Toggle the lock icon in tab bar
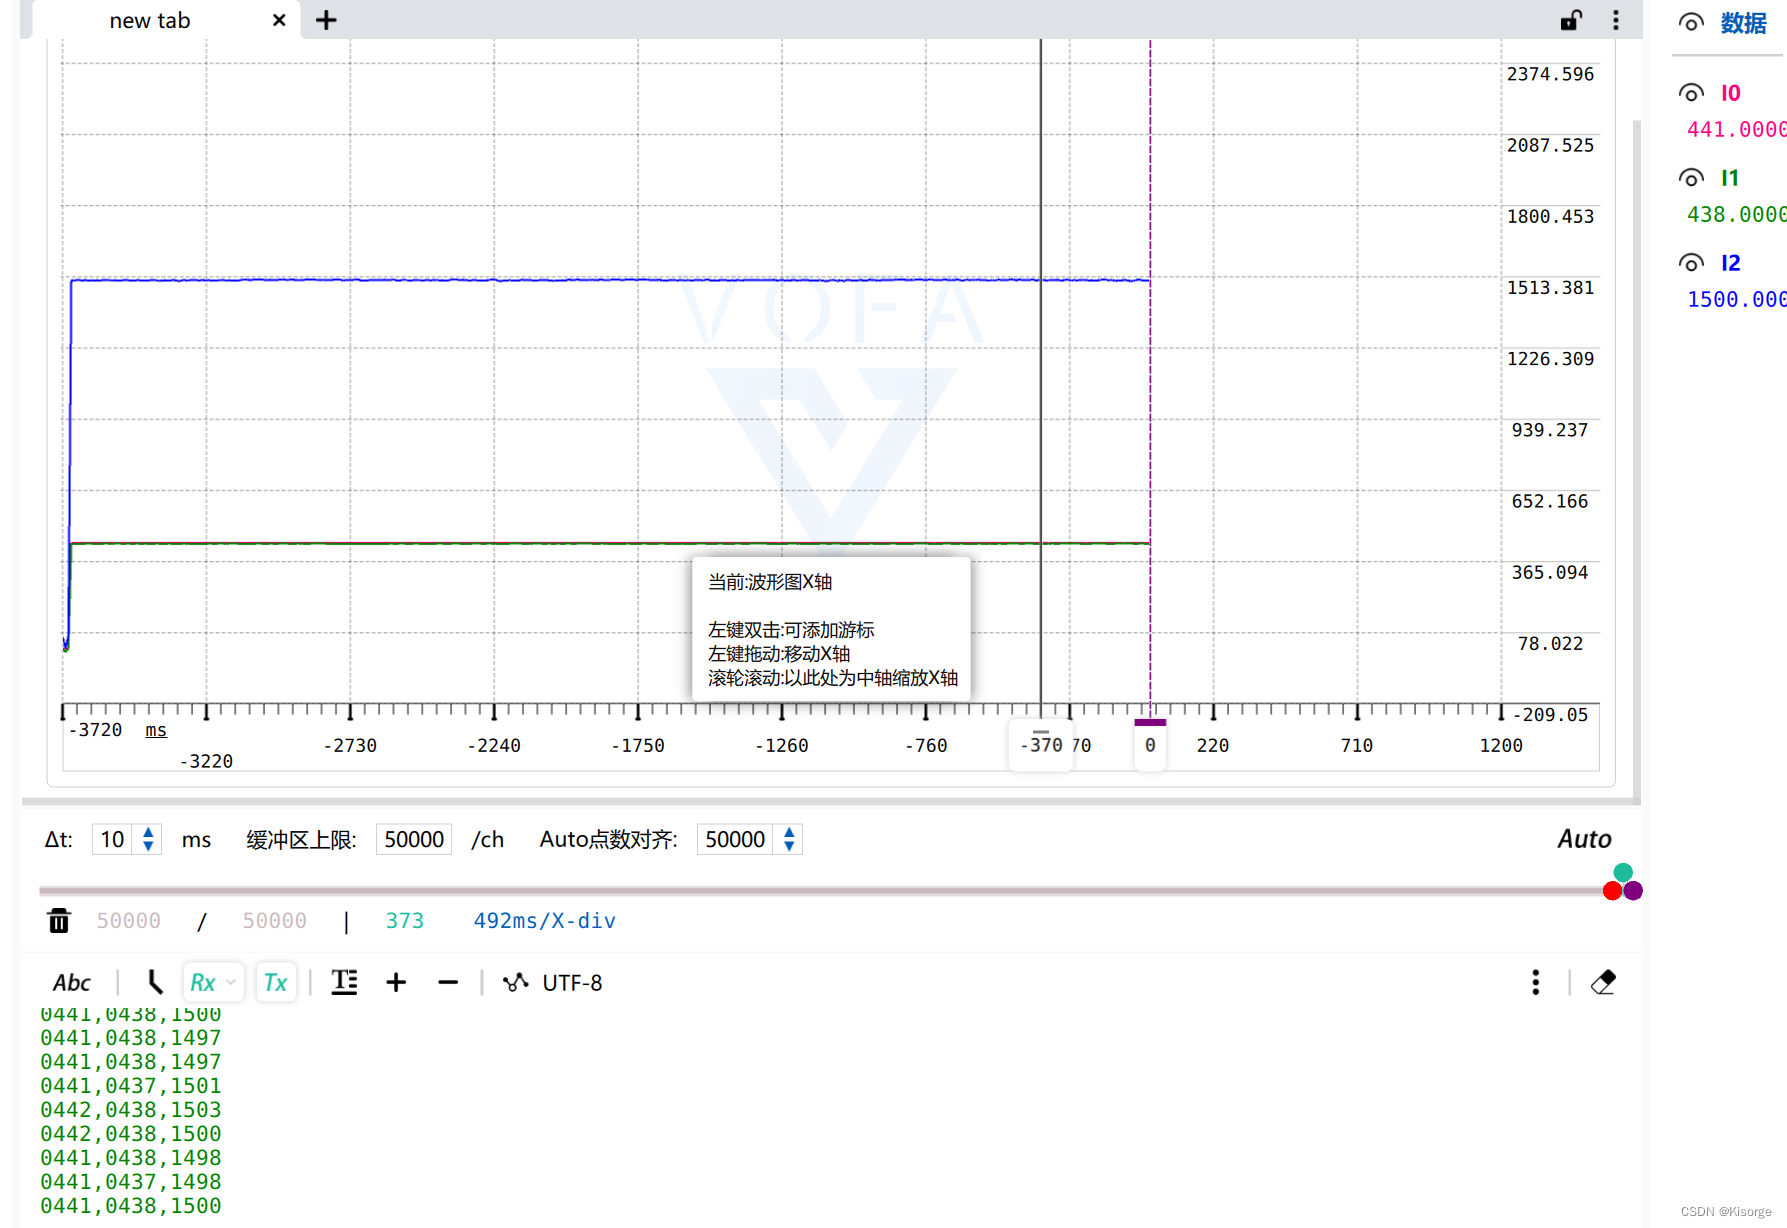The height and width of the screenshot is (1228, 1787). pos(1571,20)
